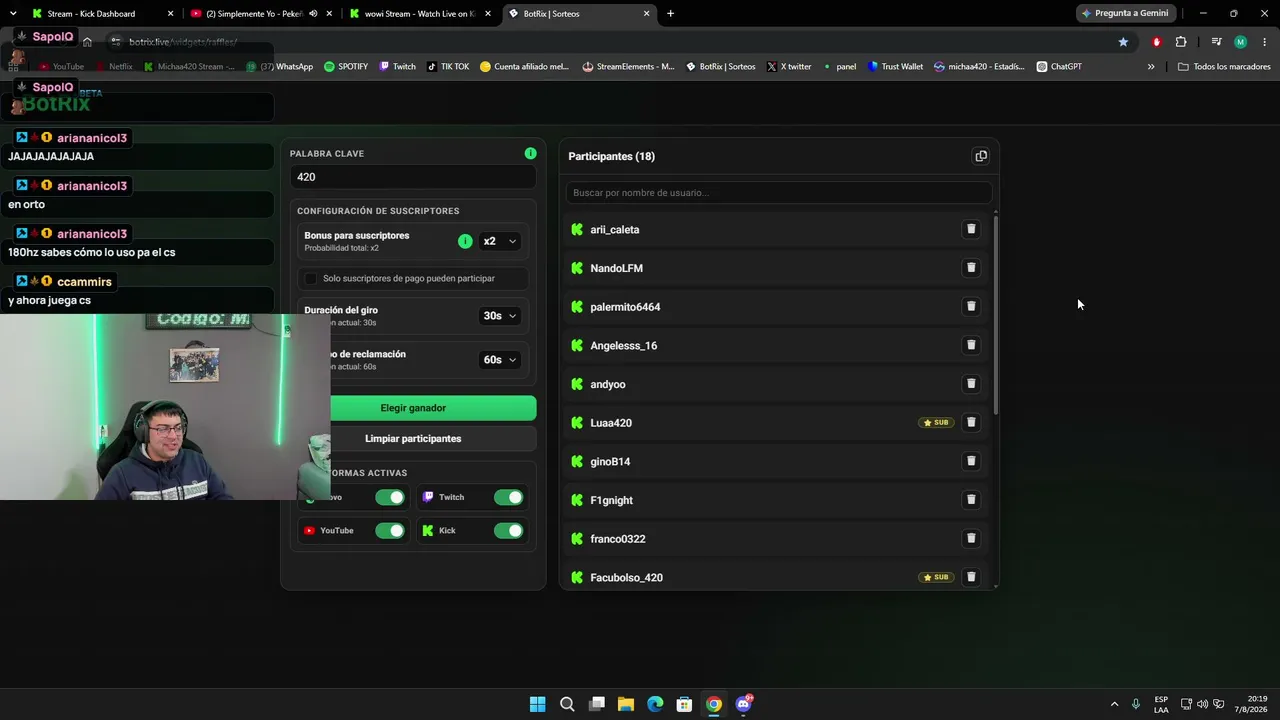Toggle the Kick platform switch

[508, 530]
